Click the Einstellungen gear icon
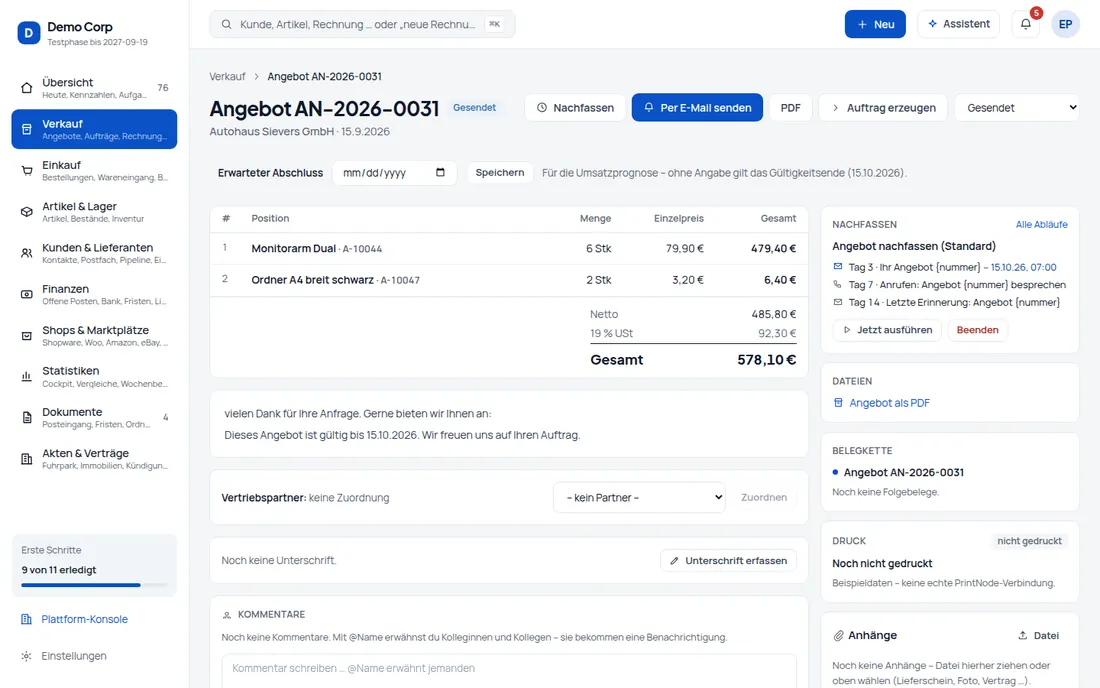The height and width of the screenshot is (688, 1100). point(27,656)
